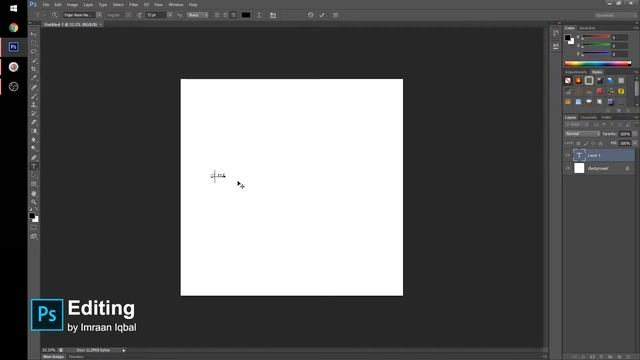The height and width of the screenshot is (360, 640).
Task: Switch to the Channels tab
Action: click(589, 118)
